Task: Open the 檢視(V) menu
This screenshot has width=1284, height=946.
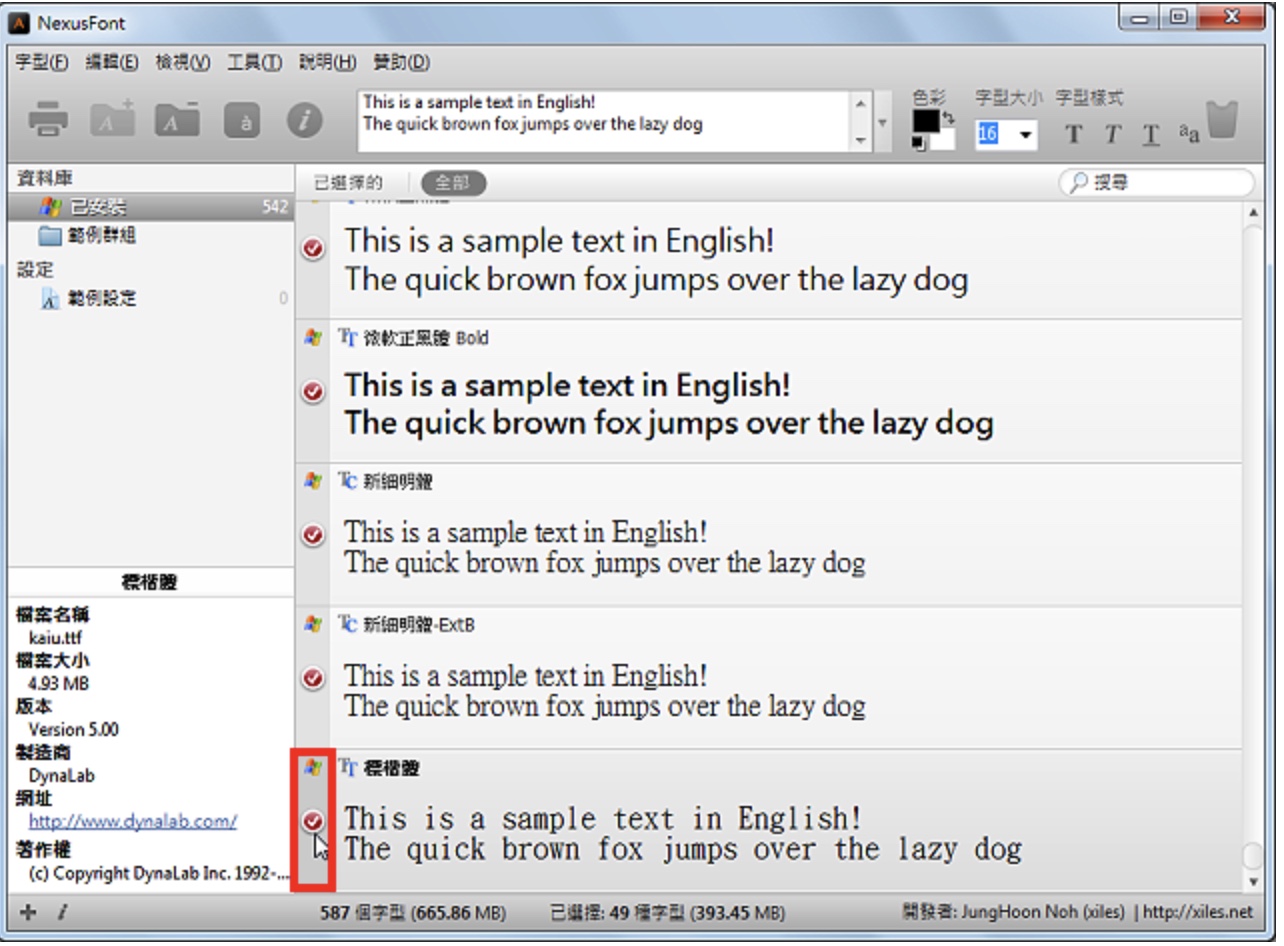Action: click(x=183, y=62)
